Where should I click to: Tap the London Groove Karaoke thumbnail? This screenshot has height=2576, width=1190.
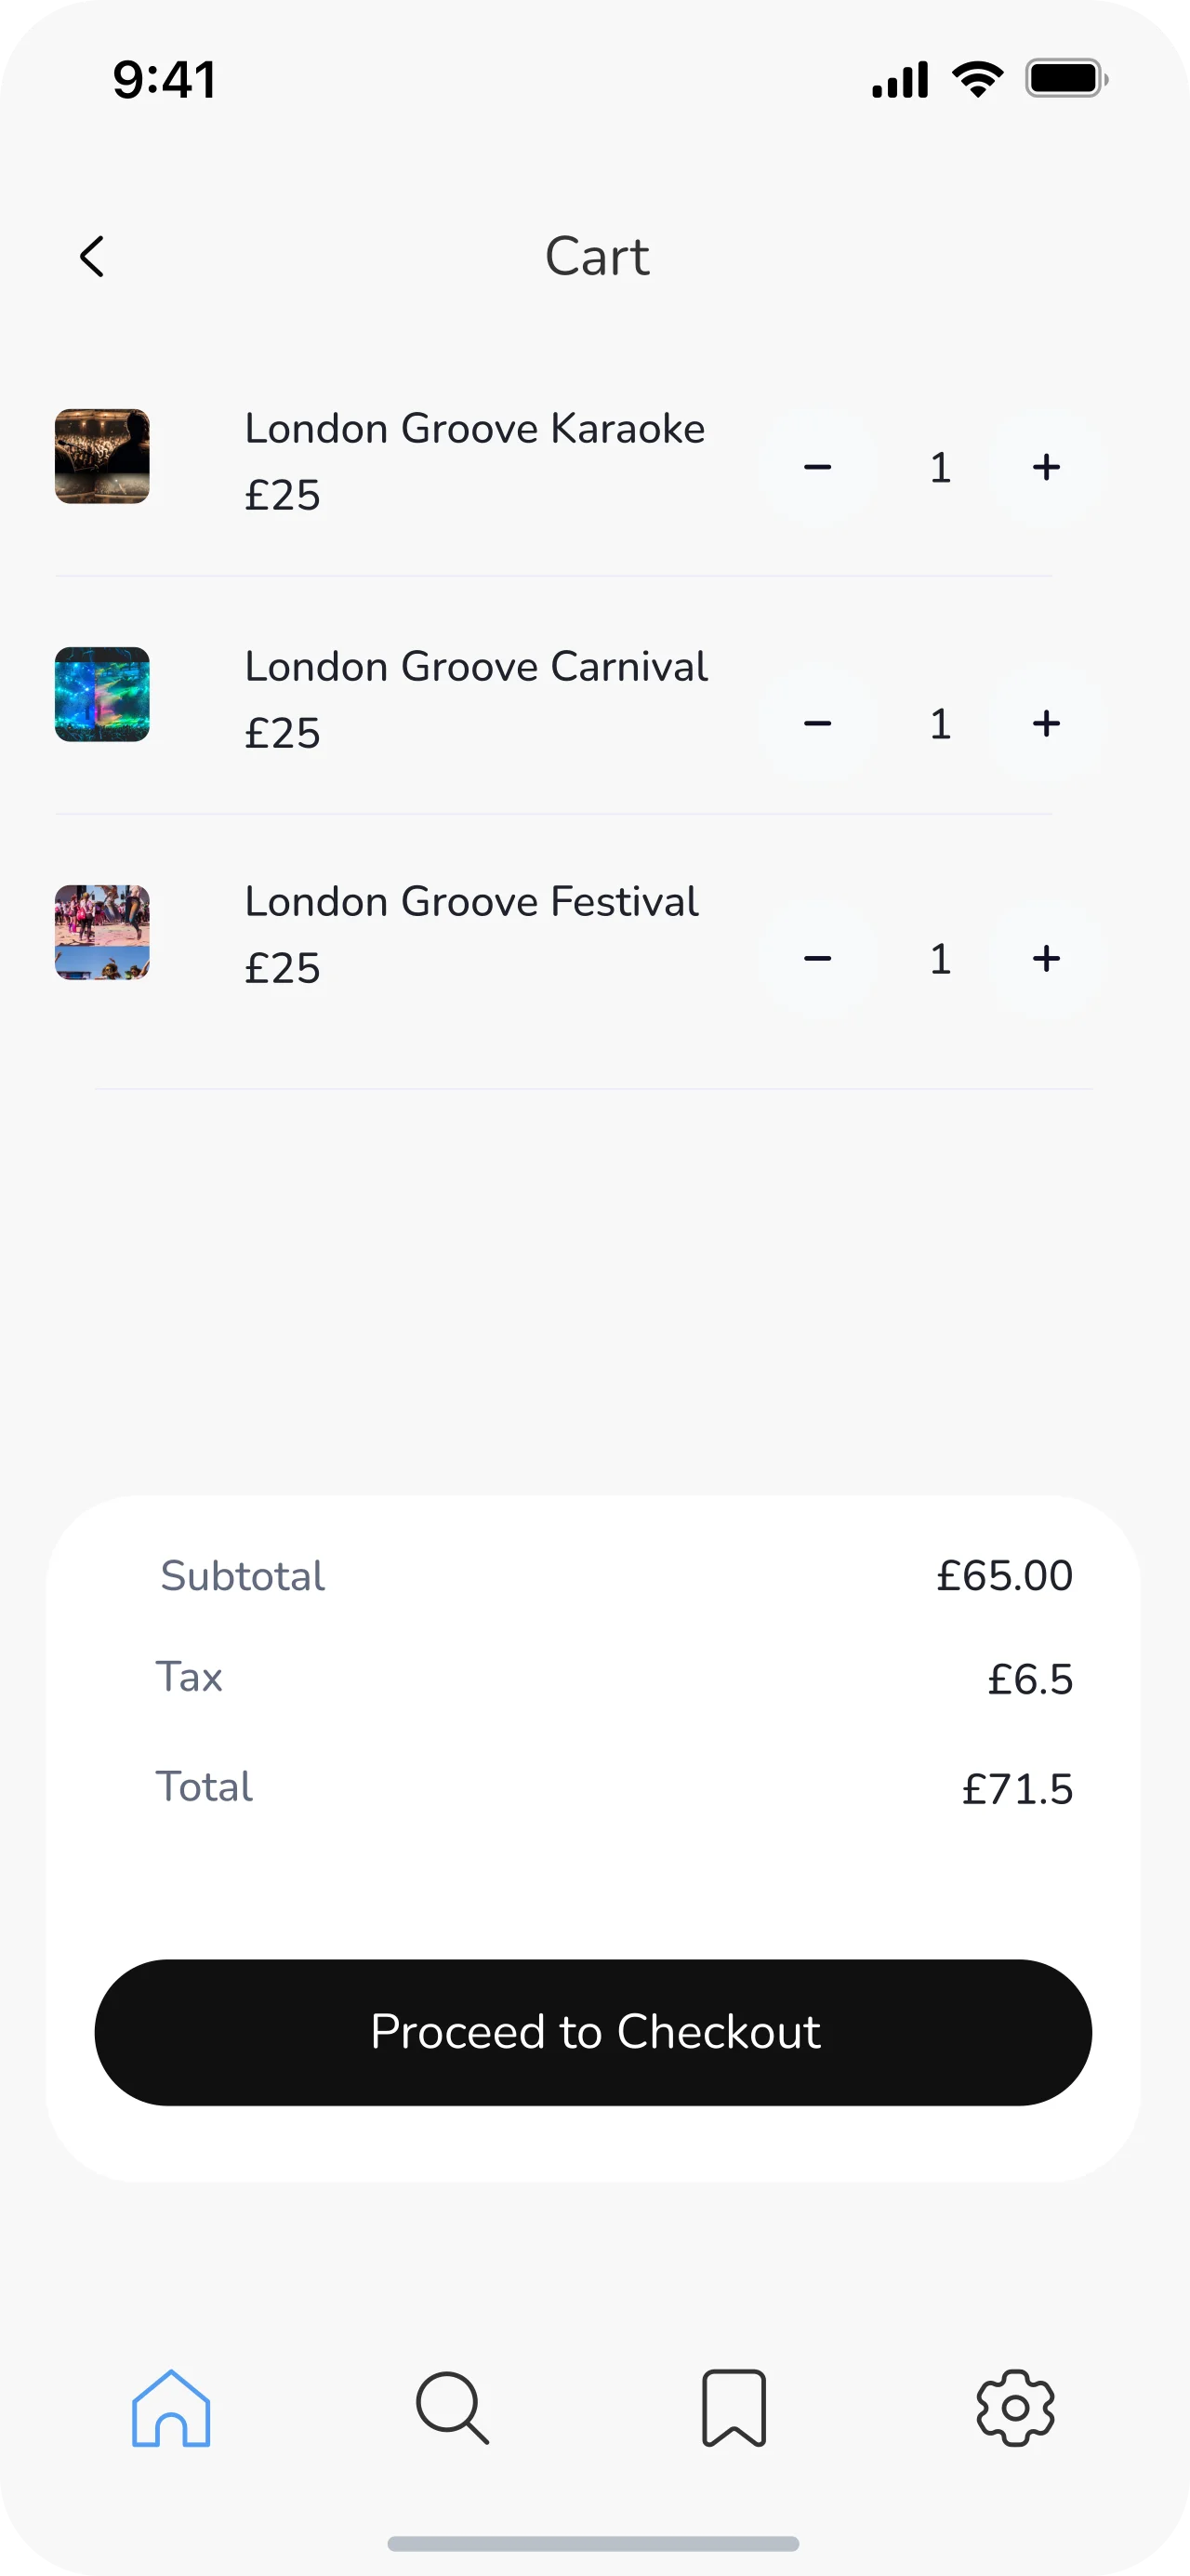point(102,456)
